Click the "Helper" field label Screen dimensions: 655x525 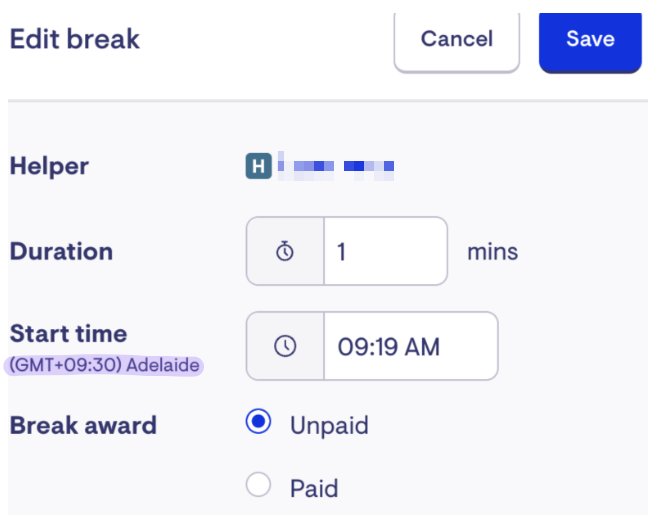pyautogui.click(x=49, y=166)
